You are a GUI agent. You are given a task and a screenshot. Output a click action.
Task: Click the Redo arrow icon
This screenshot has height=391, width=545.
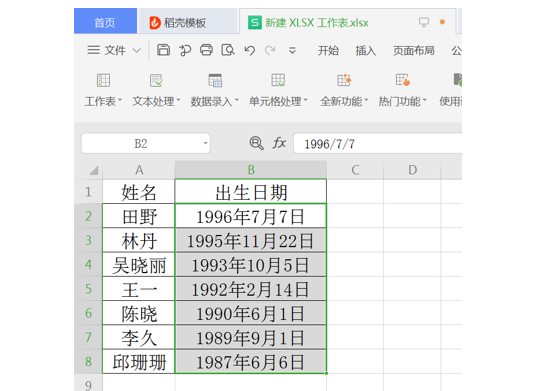pos(270,50)
